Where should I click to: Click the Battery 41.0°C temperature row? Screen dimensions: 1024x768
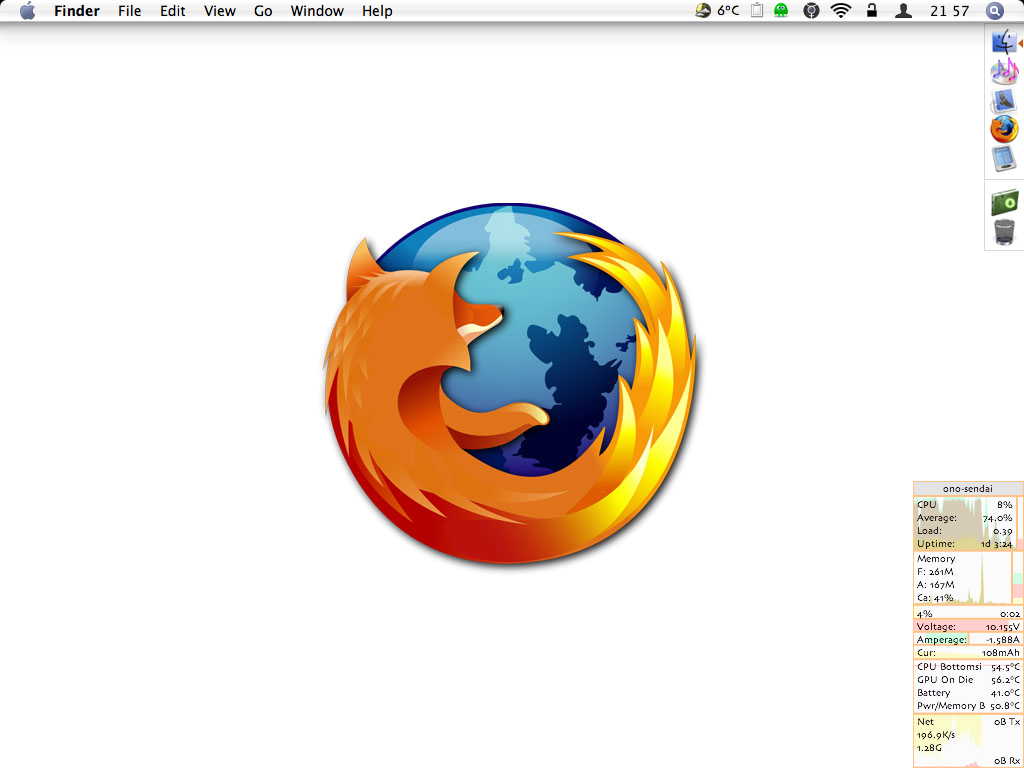point(968,694)
